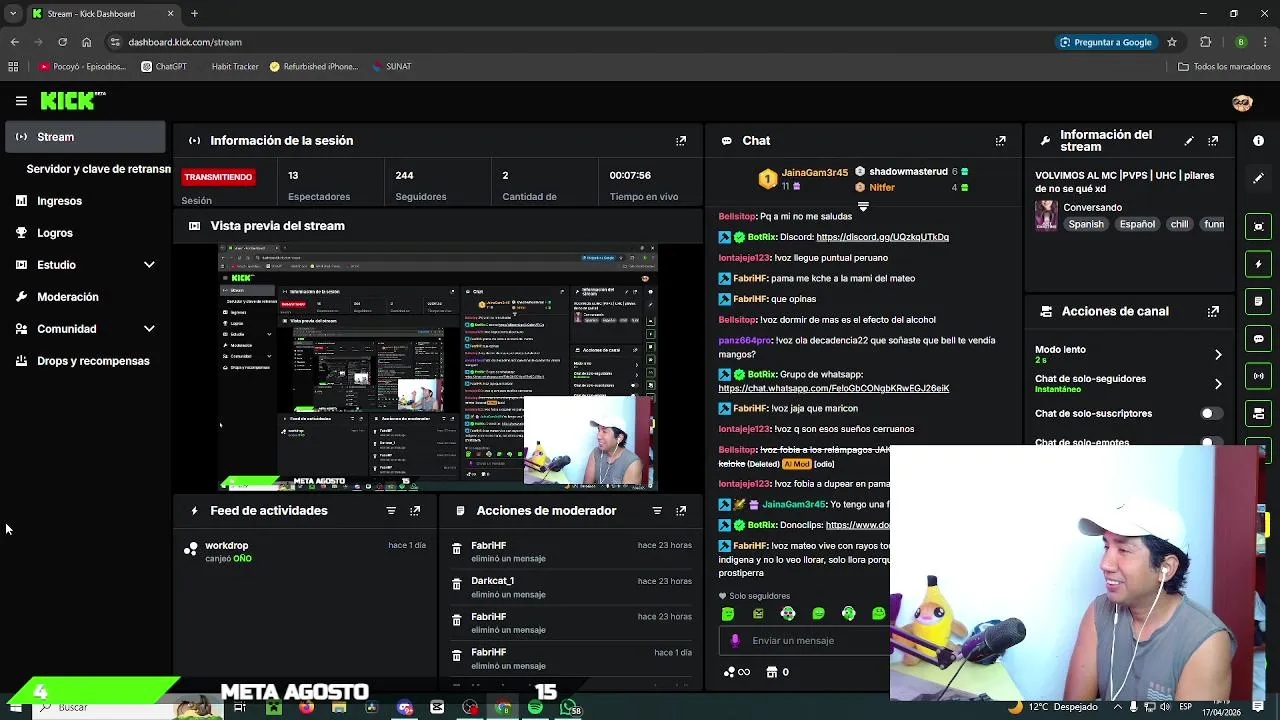The height and width of the screenshot is (720, 1280).
Task: Click the workdrop activity feed entry
Action: (x=305, y=552)
